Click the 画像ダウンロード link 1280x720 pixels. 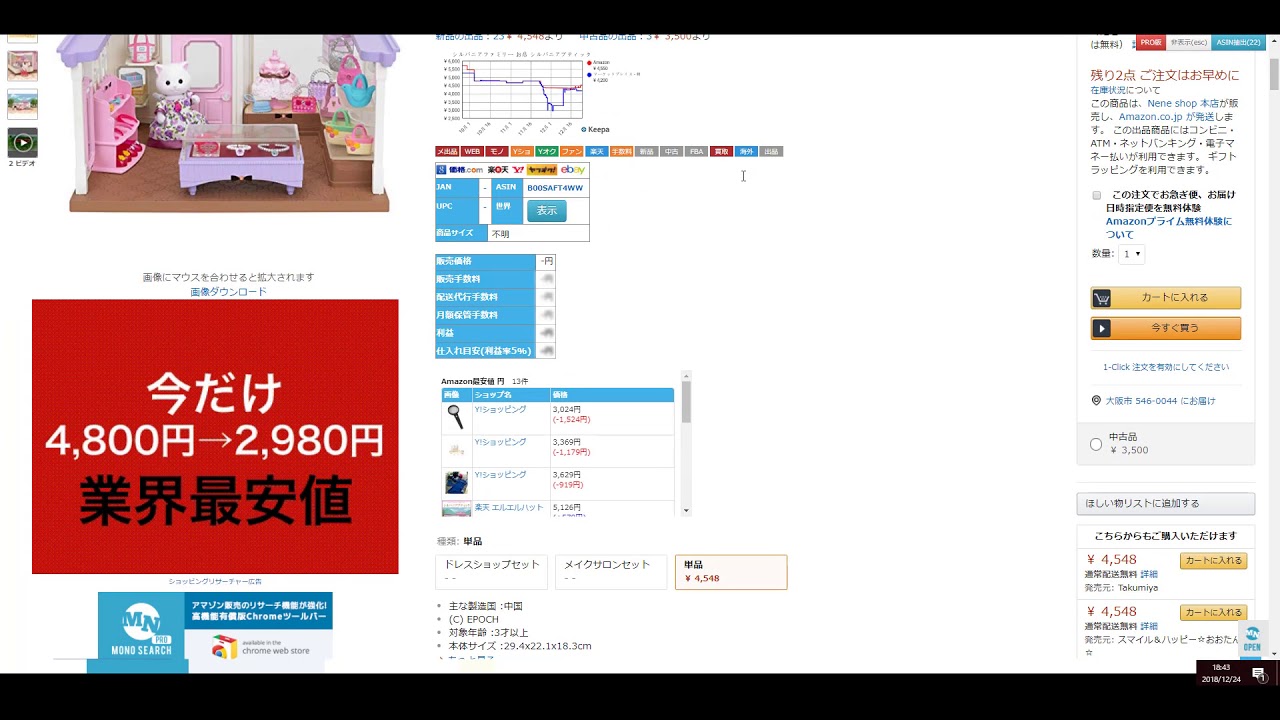(228, 292)
